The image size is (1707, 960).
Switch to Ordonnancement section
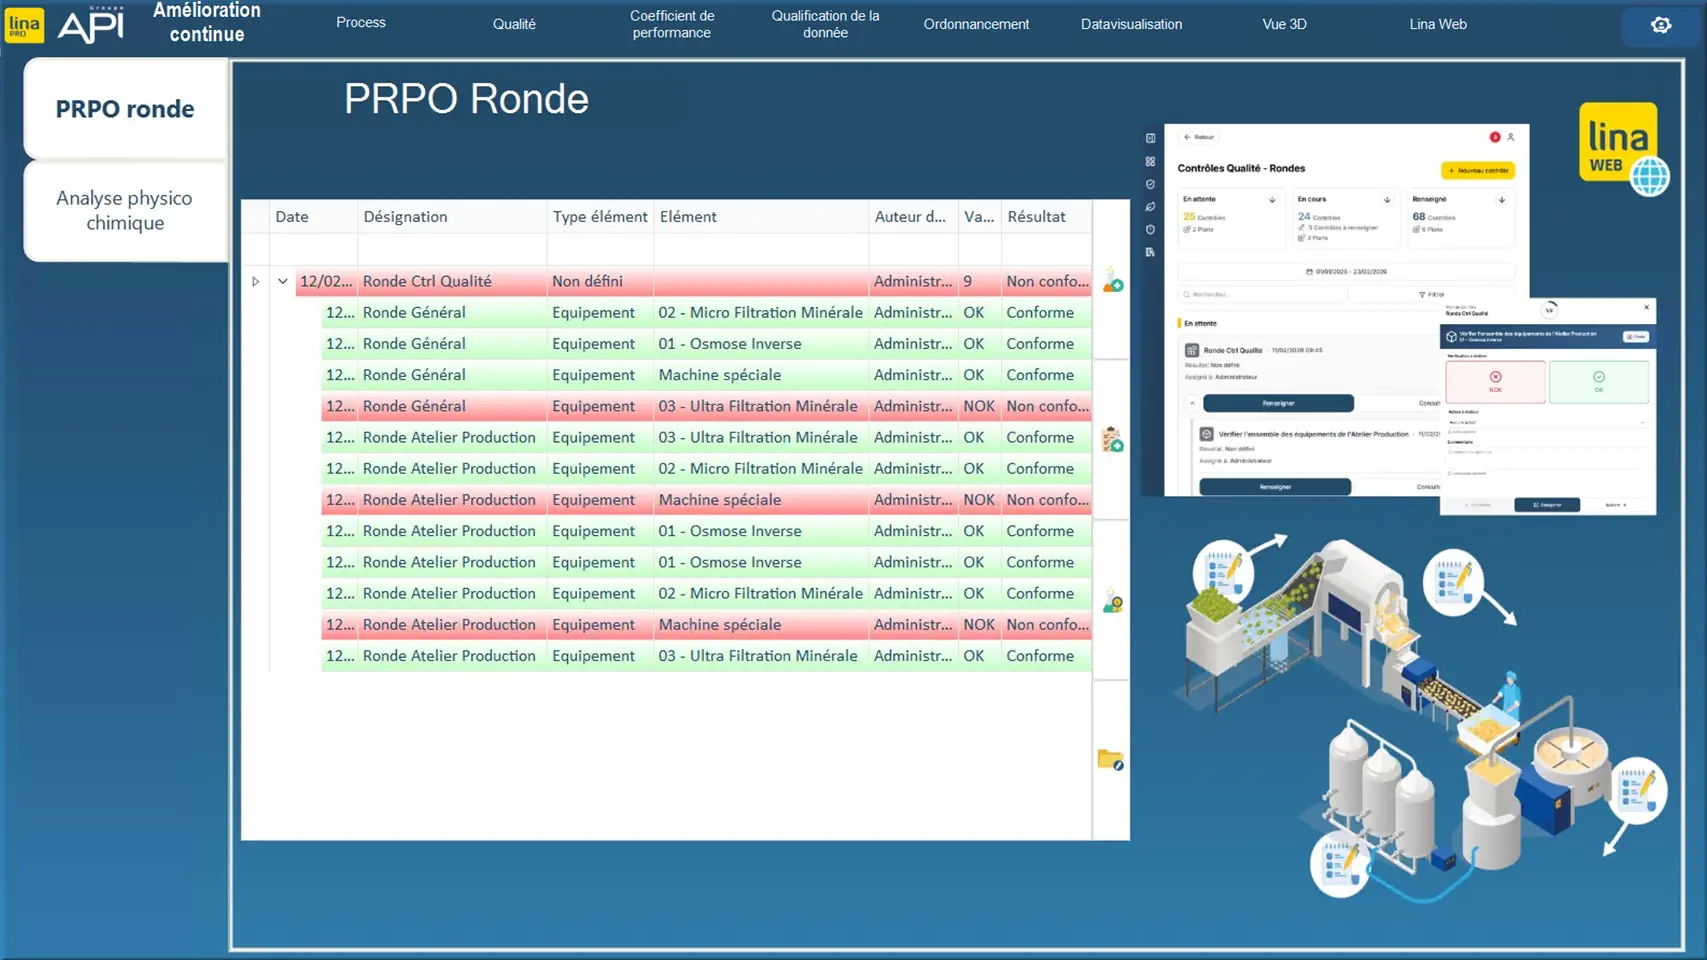point(975,24)
